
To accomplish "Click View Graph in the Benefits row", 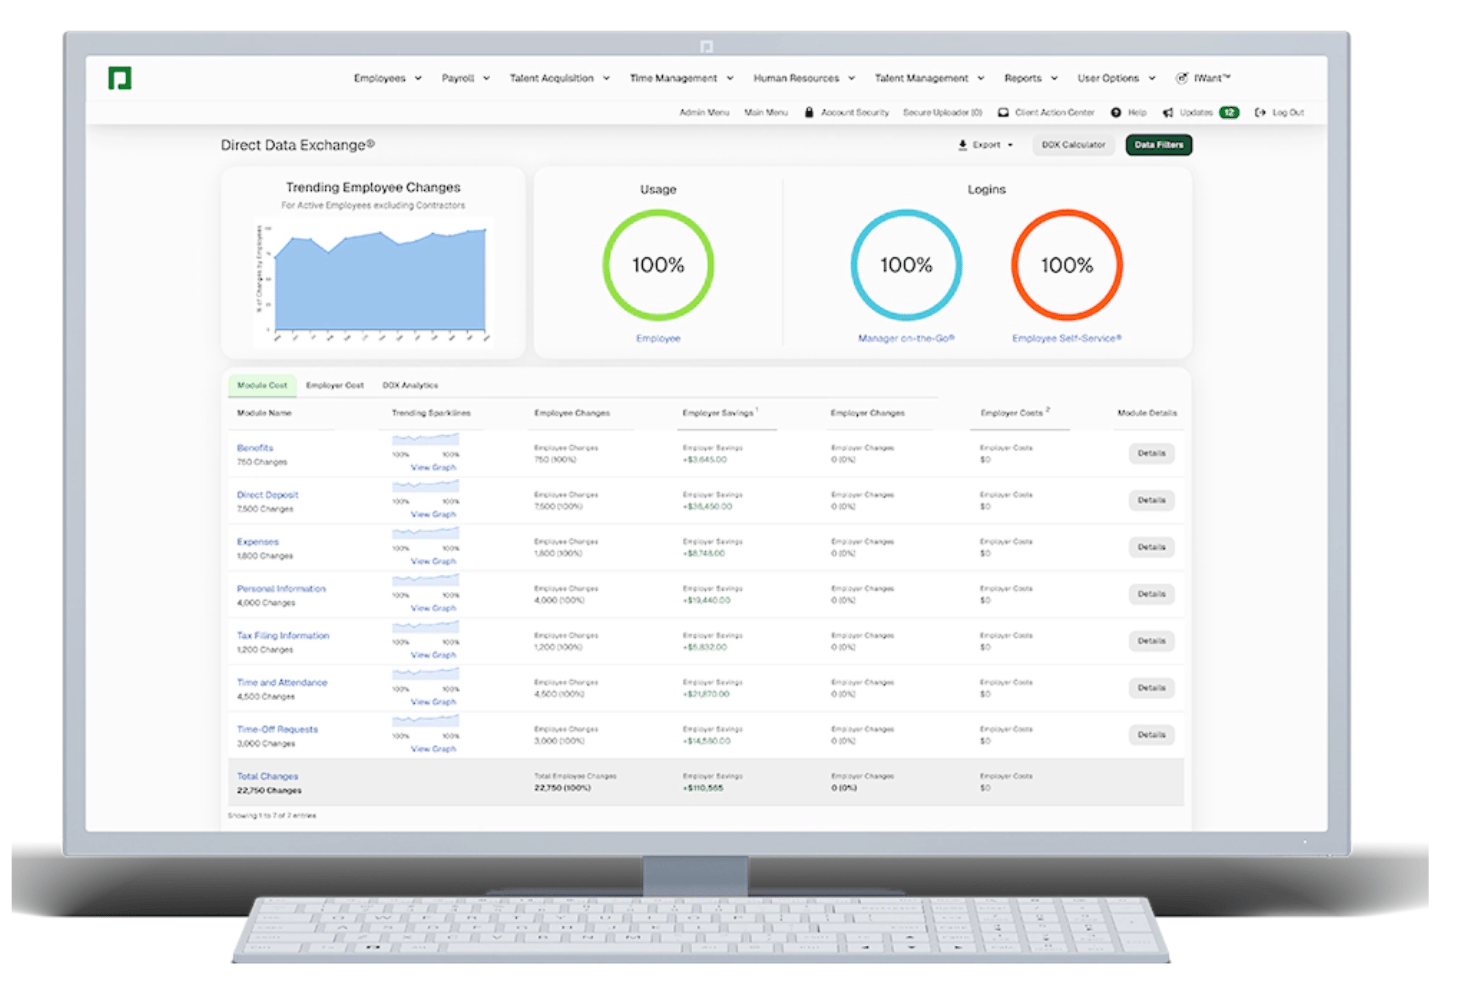I will coord(433,467).
